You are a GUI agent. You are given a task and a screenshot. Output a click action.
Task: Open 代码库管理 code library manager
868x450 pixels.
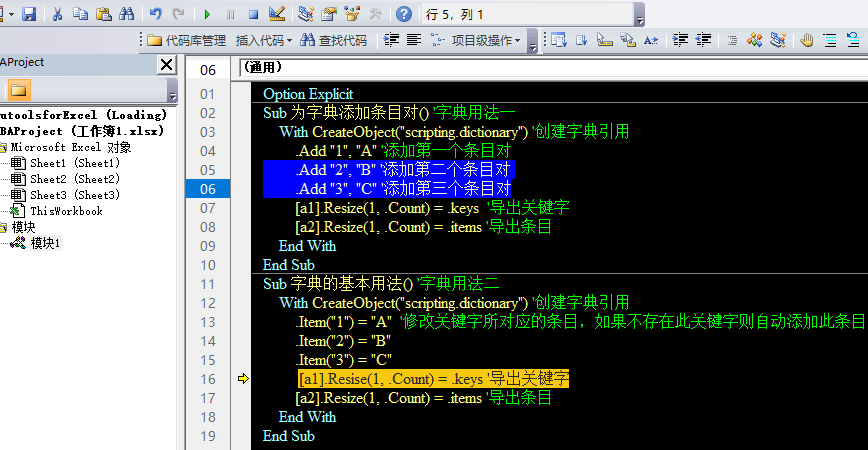[x=187, y=40]
